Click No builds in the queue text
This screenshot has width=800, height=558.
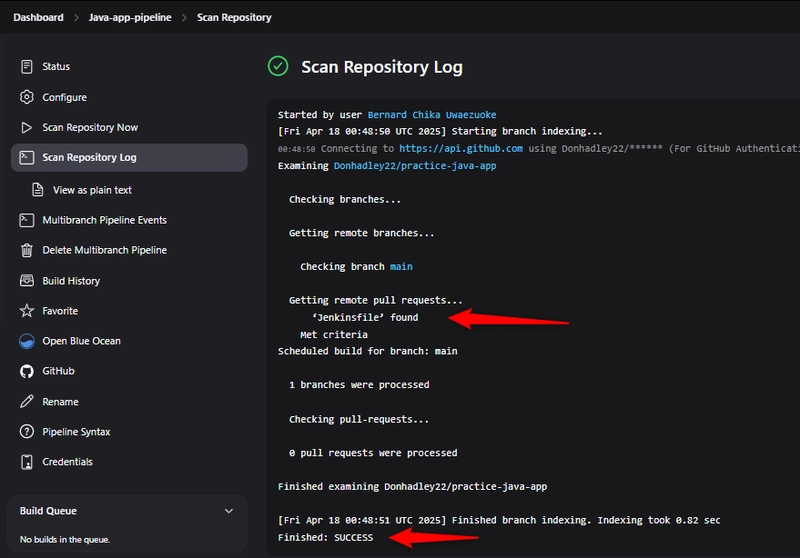coord(65,540)
